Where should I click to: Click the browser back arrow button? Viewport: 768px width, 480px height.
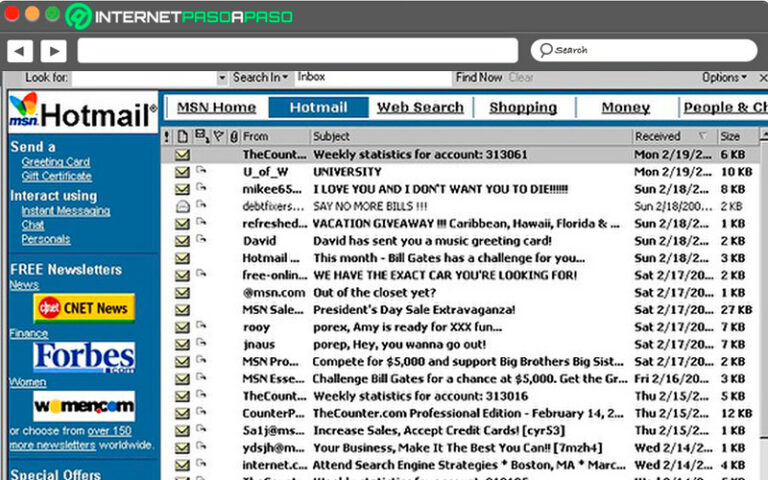20,51
